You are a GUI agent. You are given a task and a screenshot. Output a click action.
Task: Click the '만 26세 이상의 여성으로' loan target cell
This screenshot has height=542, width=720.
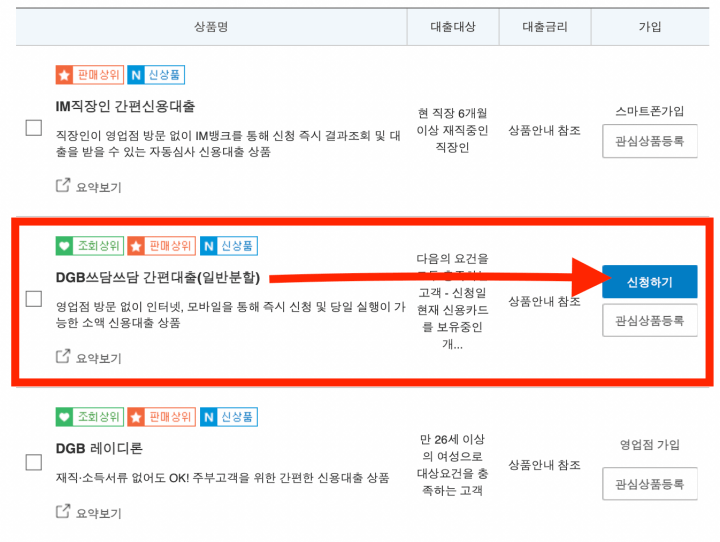point(452,465)
